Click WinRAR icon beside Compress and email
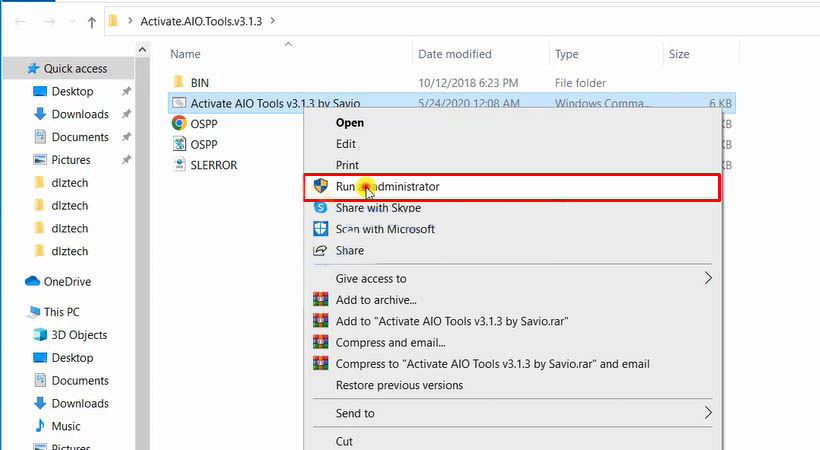This screenshot has width=820, height=450. coord(321,342)
